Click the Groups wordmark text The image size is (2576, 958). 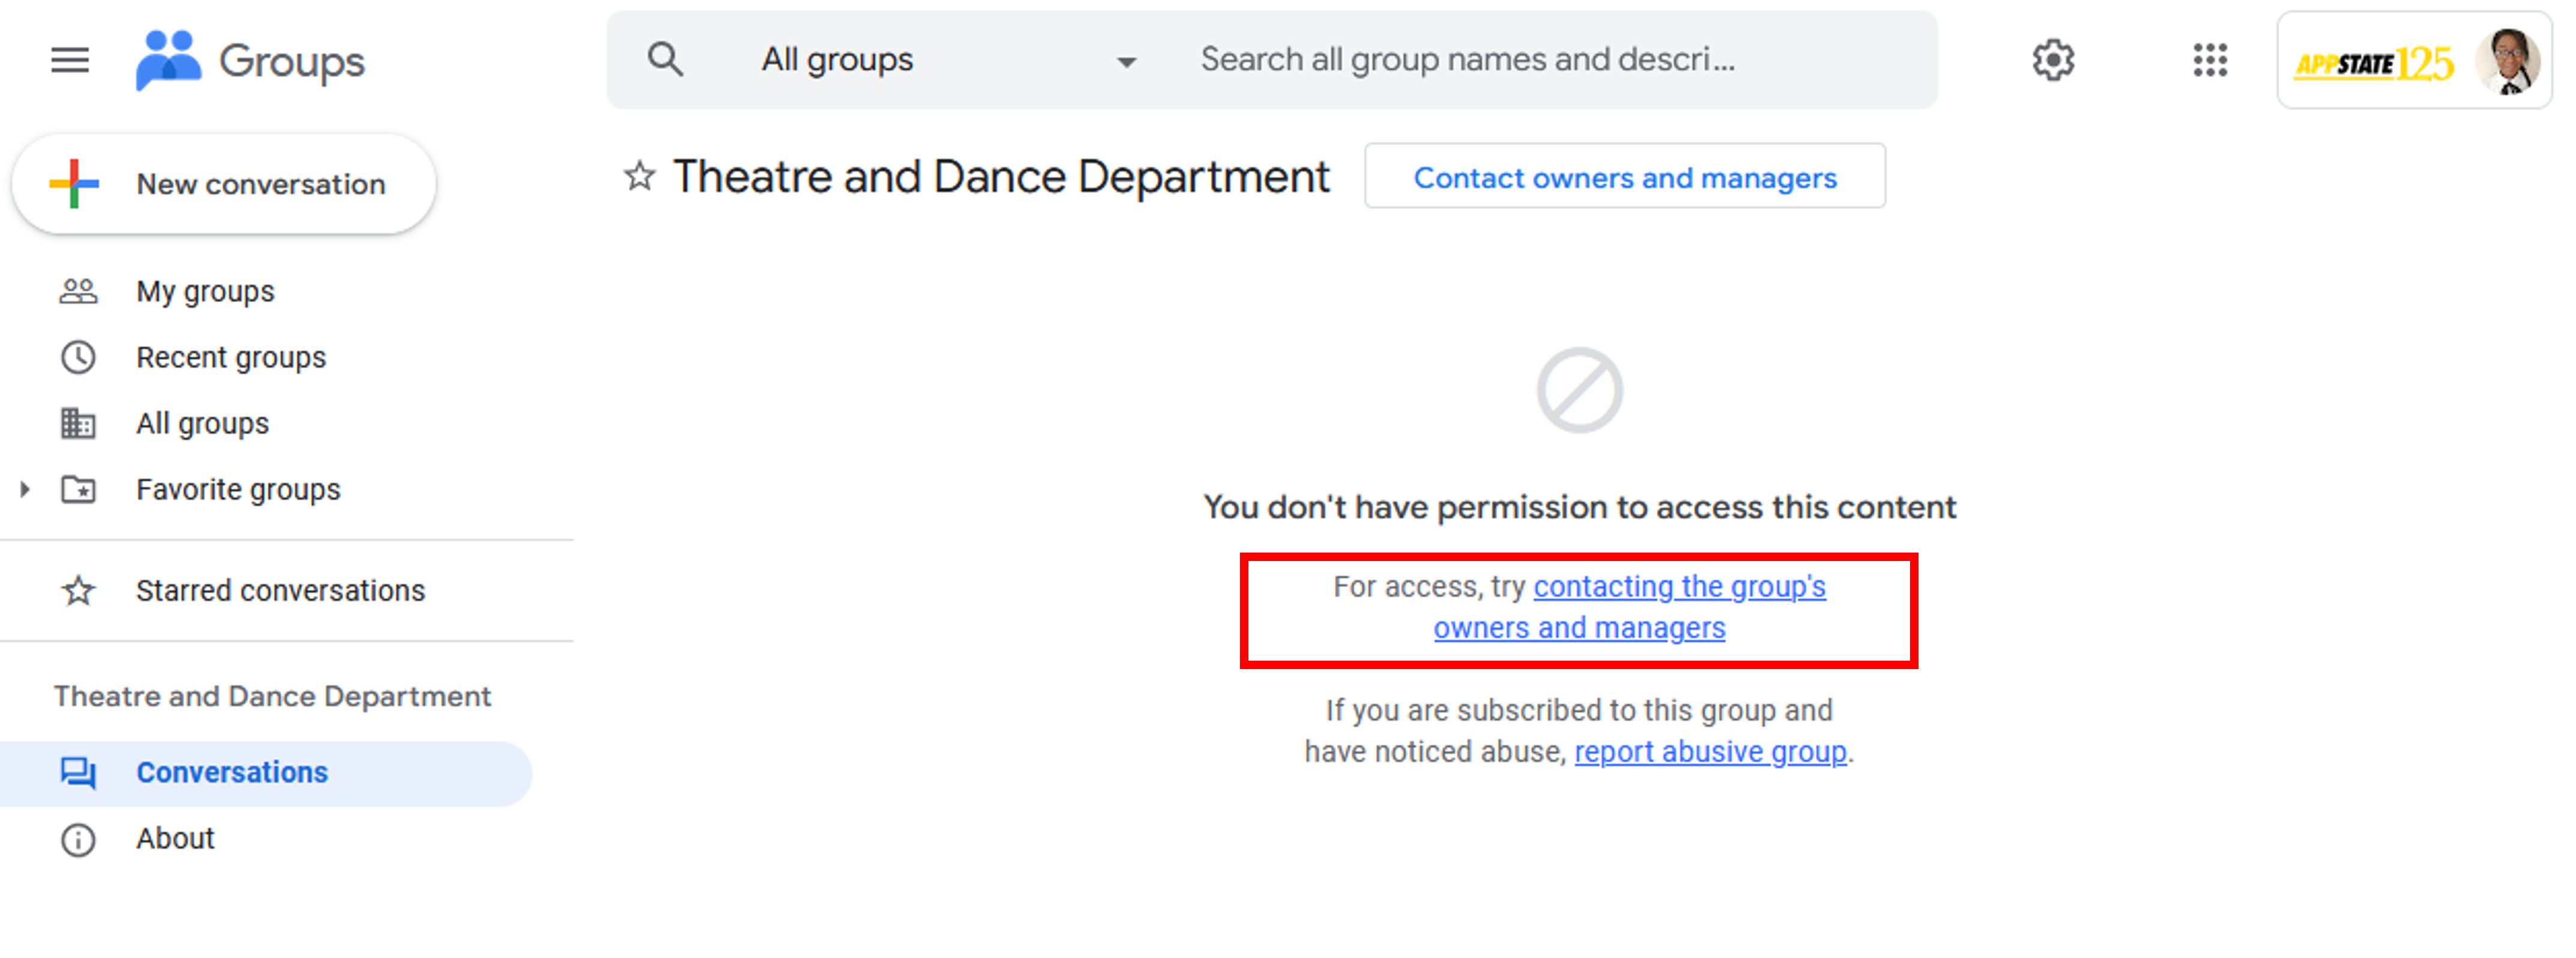pyautogui.click(x=292, y=62)
